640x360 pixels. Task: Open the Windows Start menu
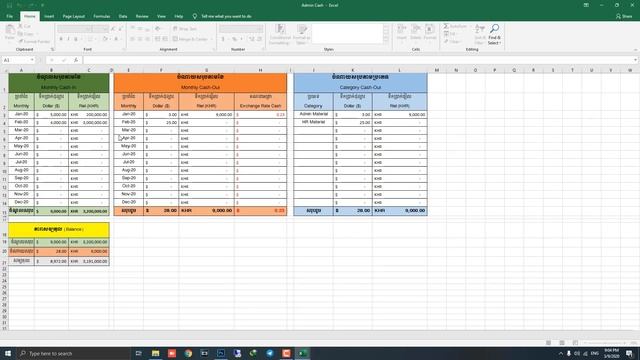8,353
